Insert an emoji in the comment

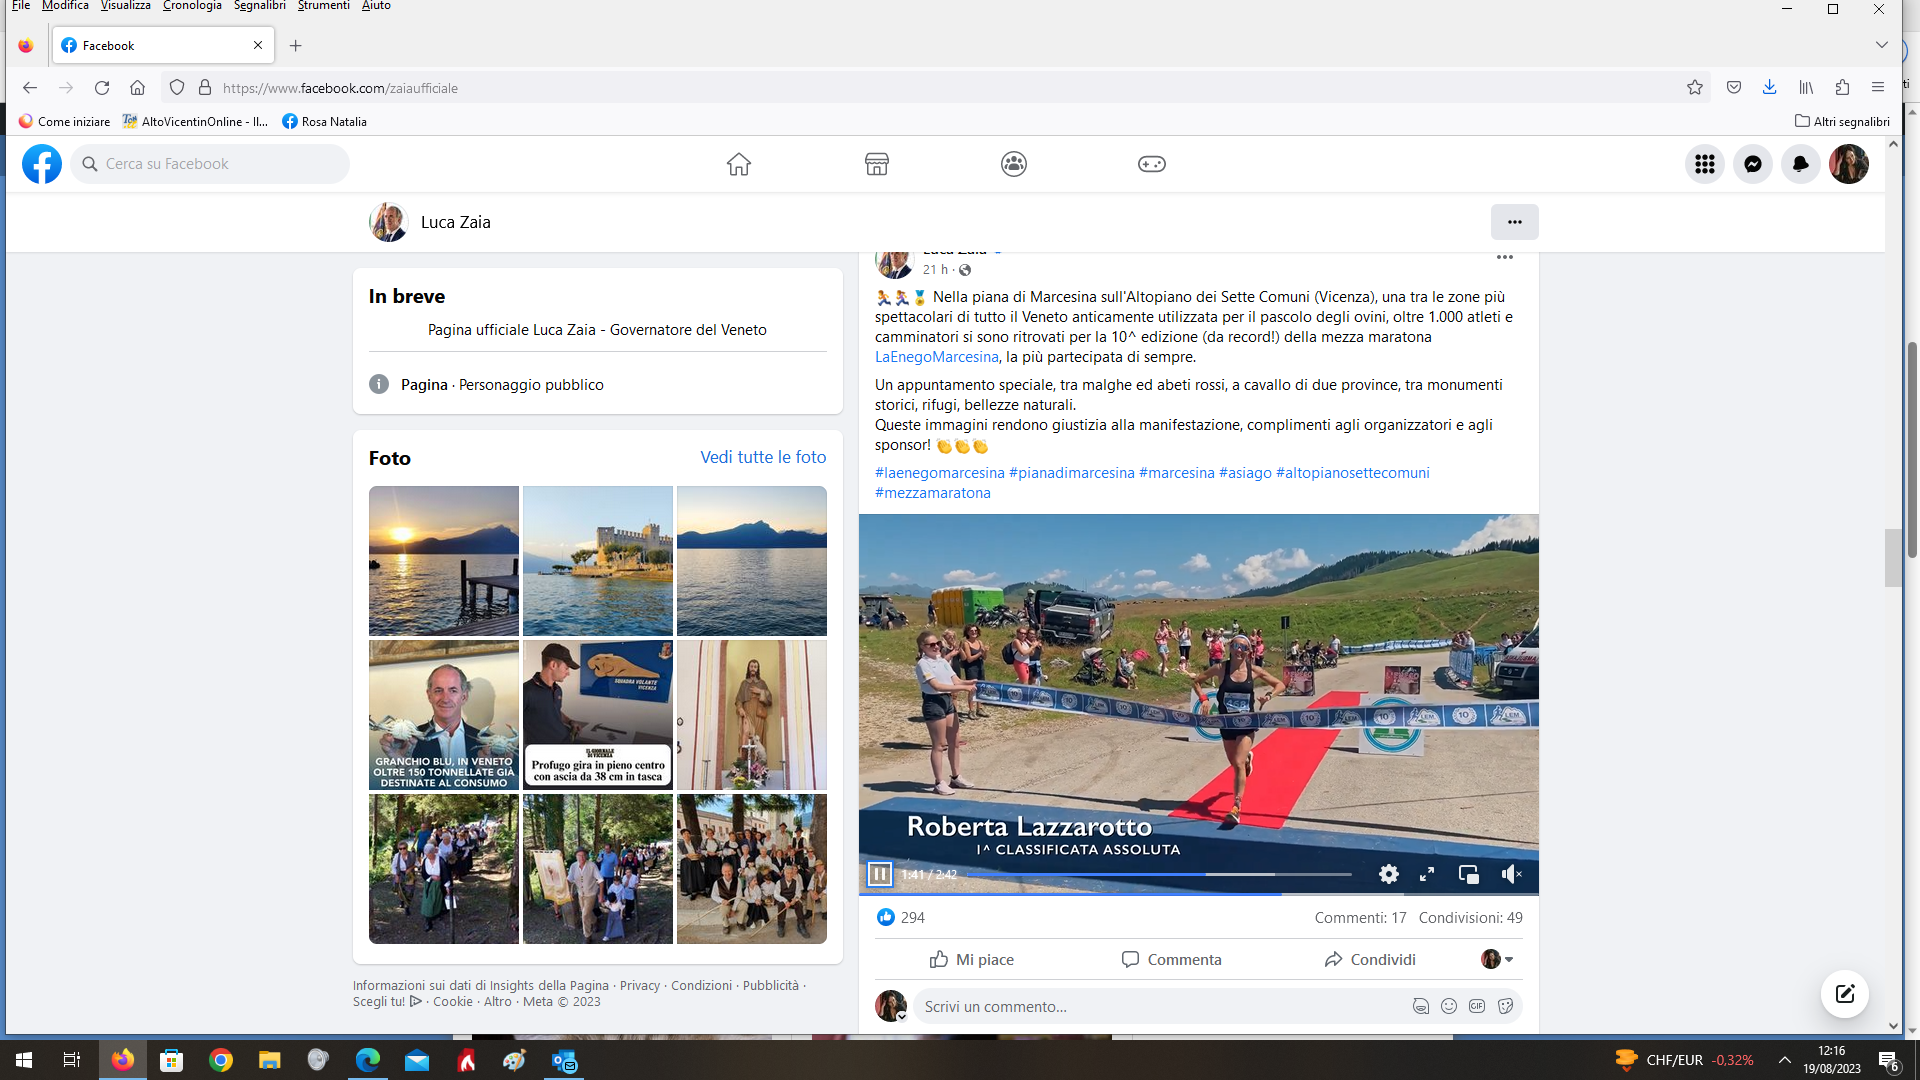pyautogui.click(x=1449, y=1007)
